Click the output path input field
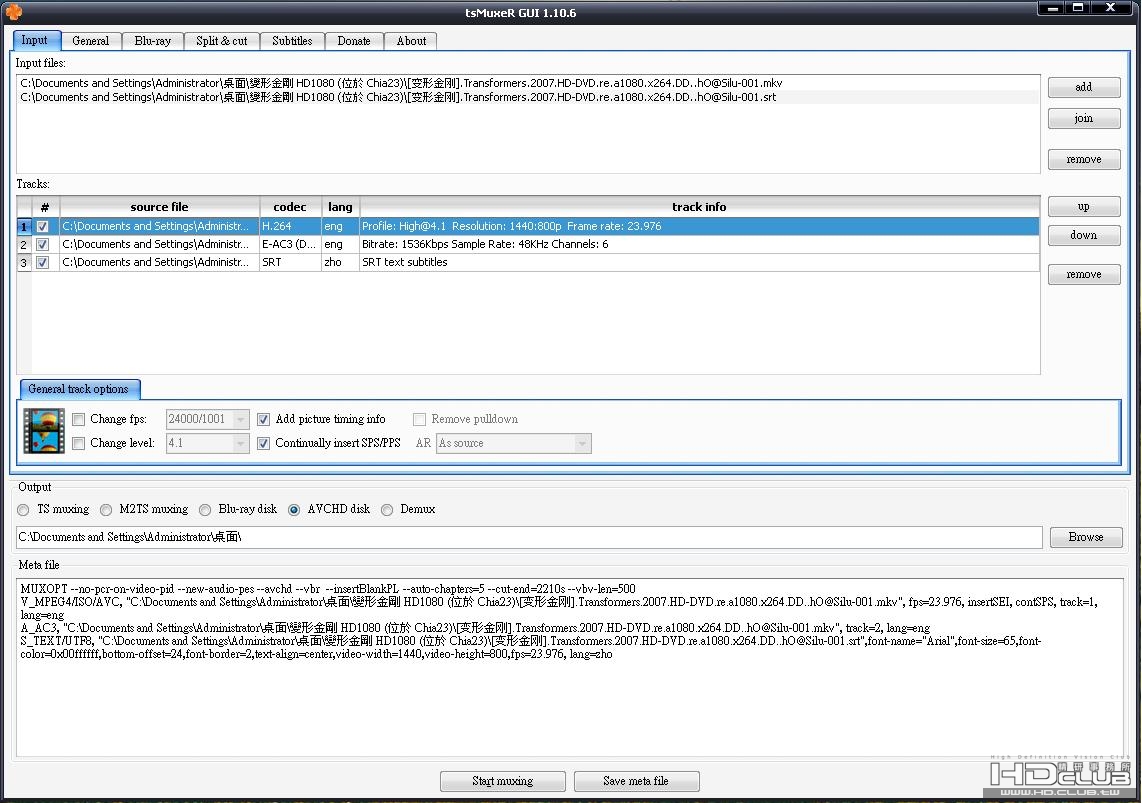 pos(529,537)
